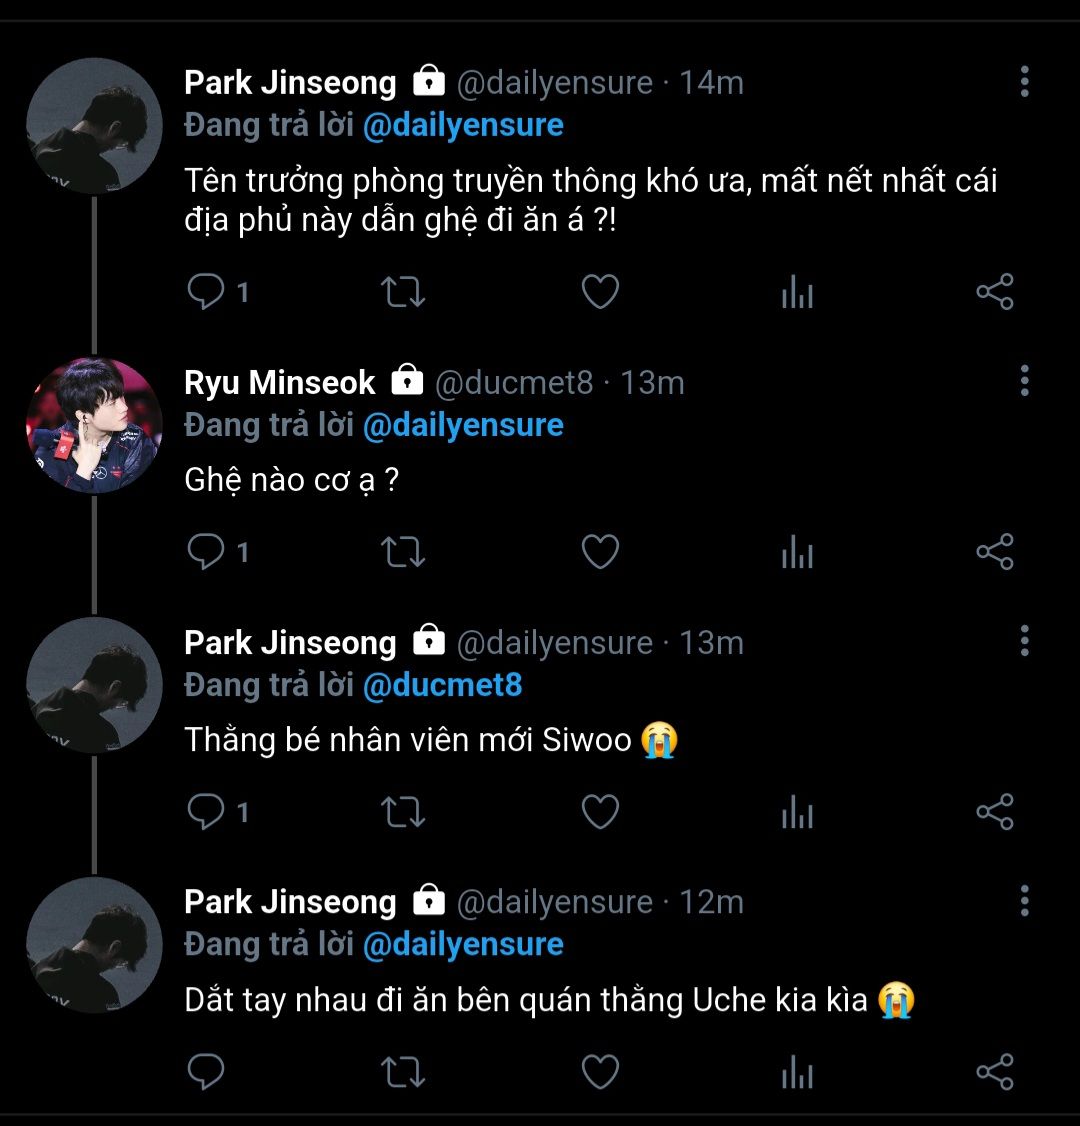
Task: Share Ryu Minseok's tweet
Action: tap(994, 552)
